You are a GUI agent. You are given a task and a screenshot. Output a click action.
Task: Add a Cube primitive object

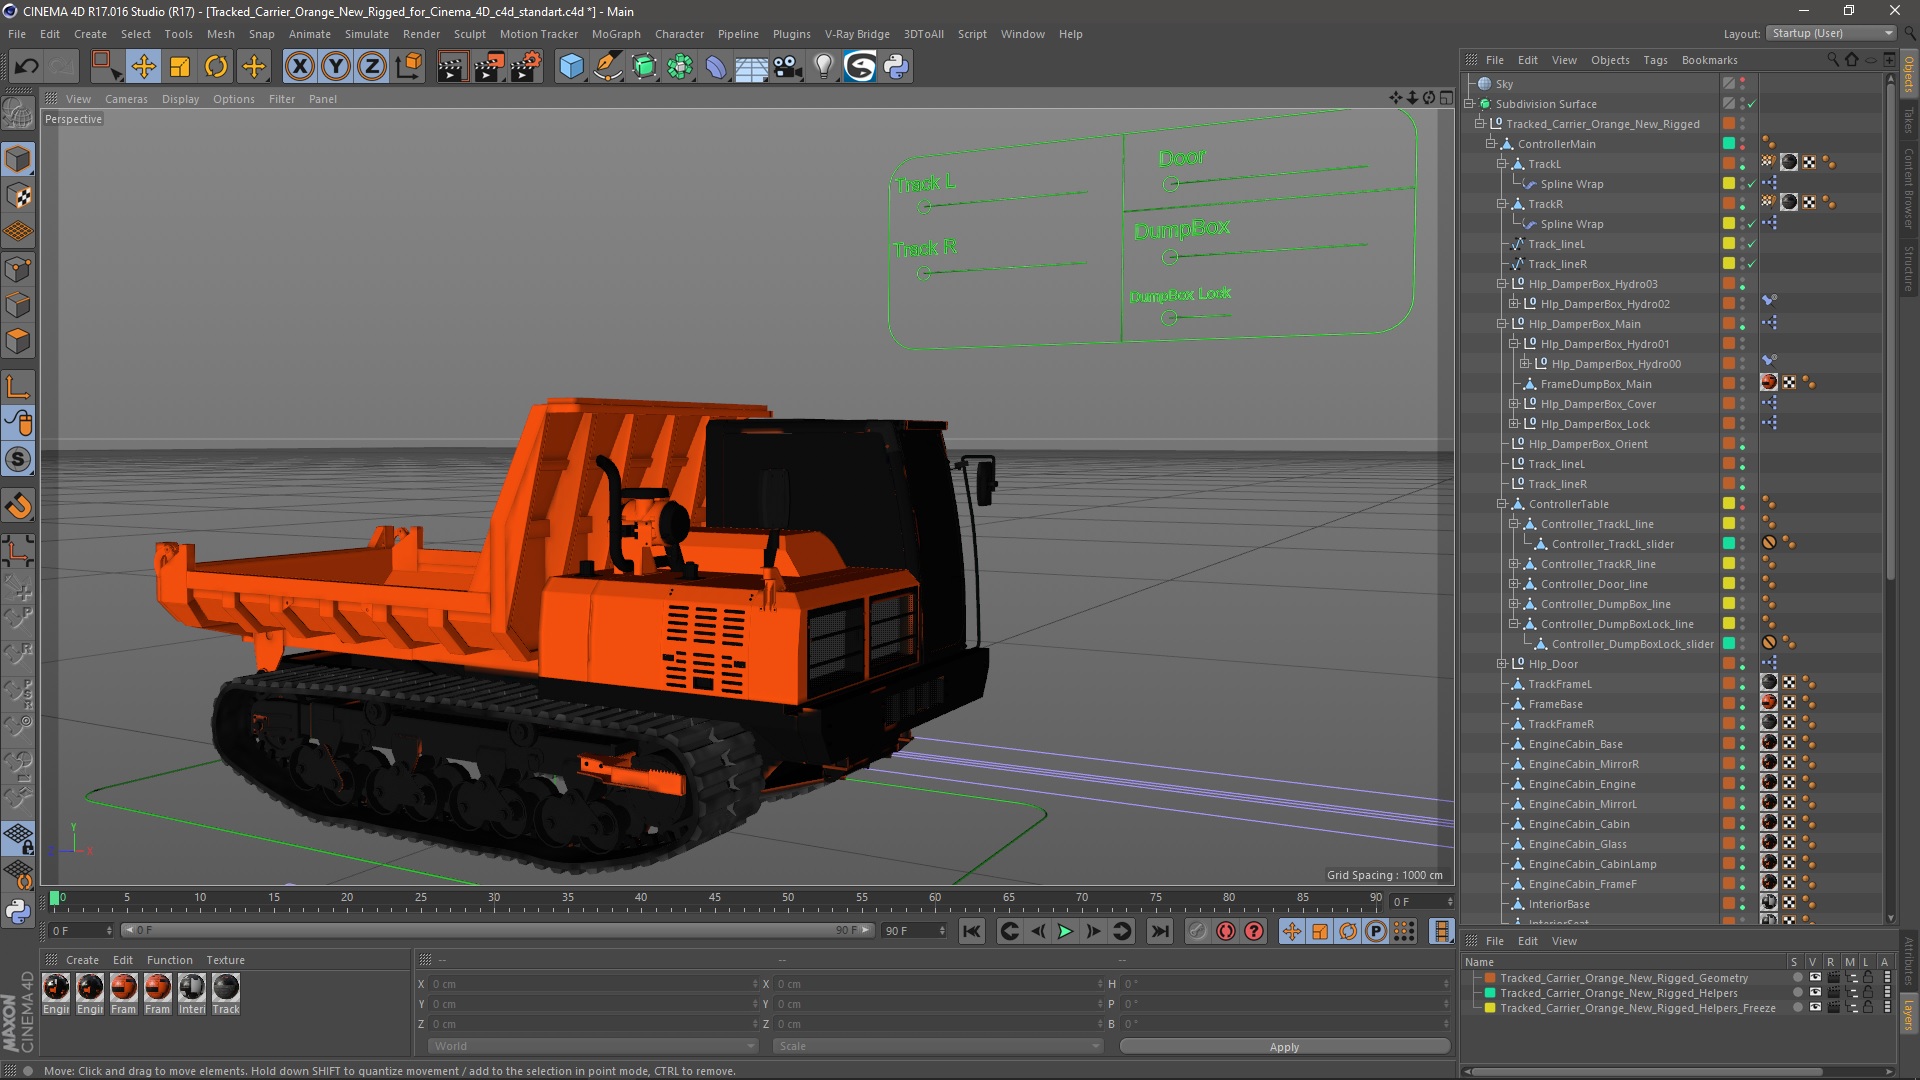571,67
